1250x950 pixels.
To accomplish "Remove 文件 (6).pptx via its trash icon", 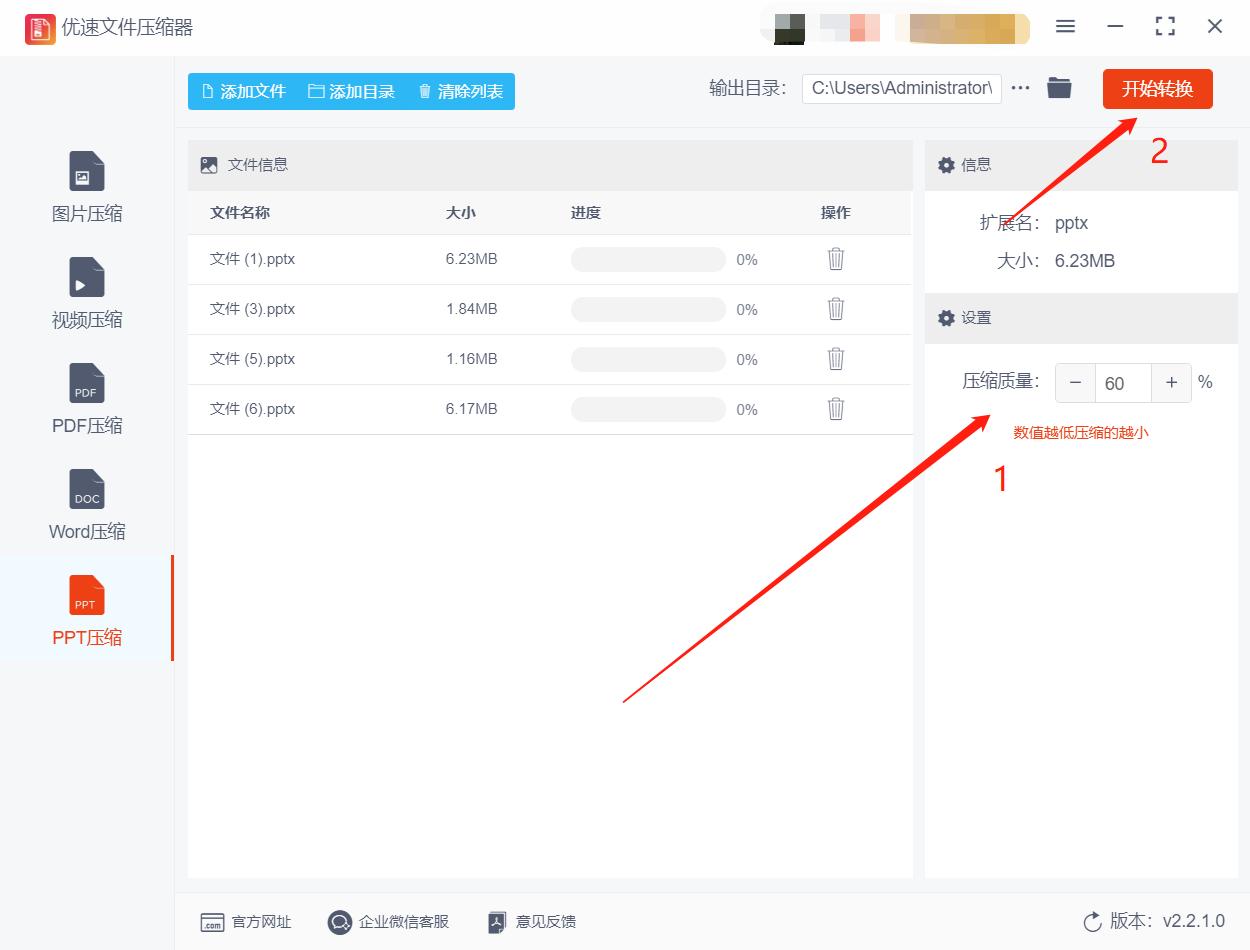I will point(836,408).
